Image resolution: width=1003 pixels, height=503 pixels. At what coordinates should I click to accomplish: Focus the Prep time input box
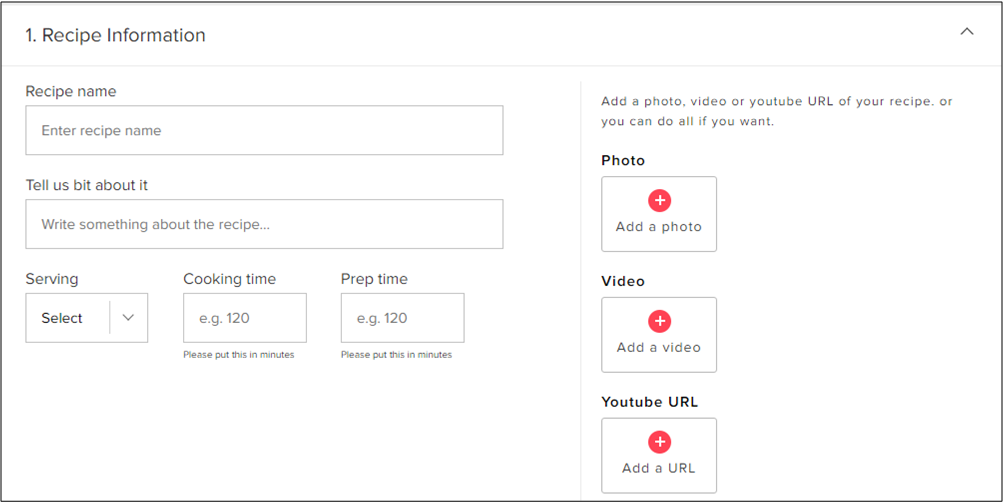click(x=402, y=318)
